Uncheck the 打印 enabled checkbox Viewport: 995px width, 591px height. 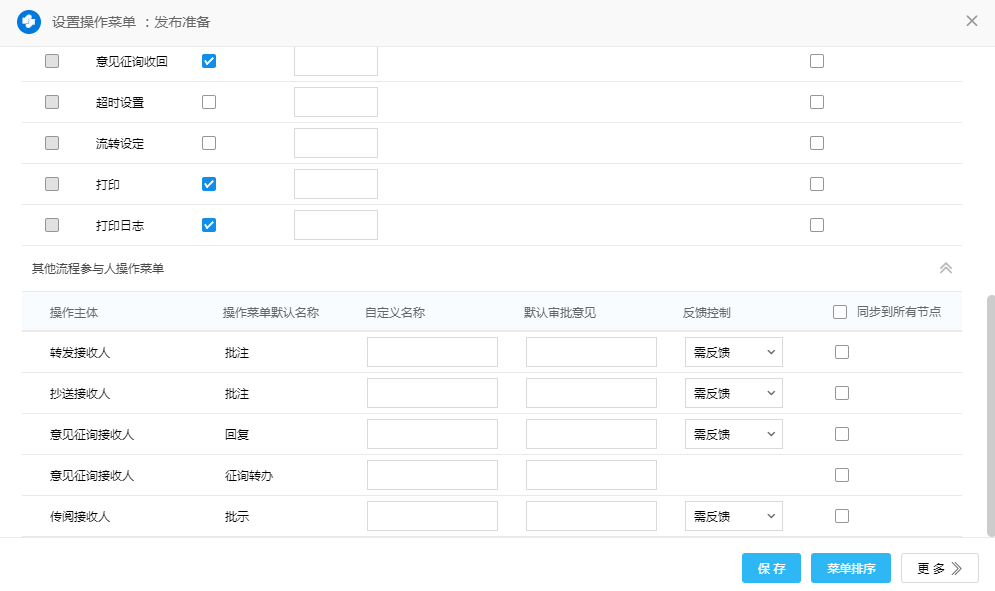pyautogui.click(x=209, y=184)
